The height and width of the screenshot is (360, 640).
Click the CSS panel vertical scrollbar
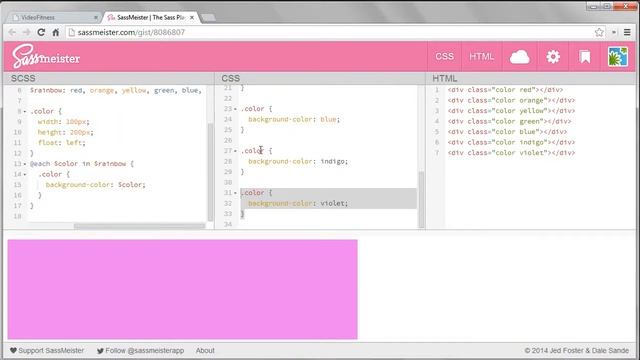click(x=421, y=199)
